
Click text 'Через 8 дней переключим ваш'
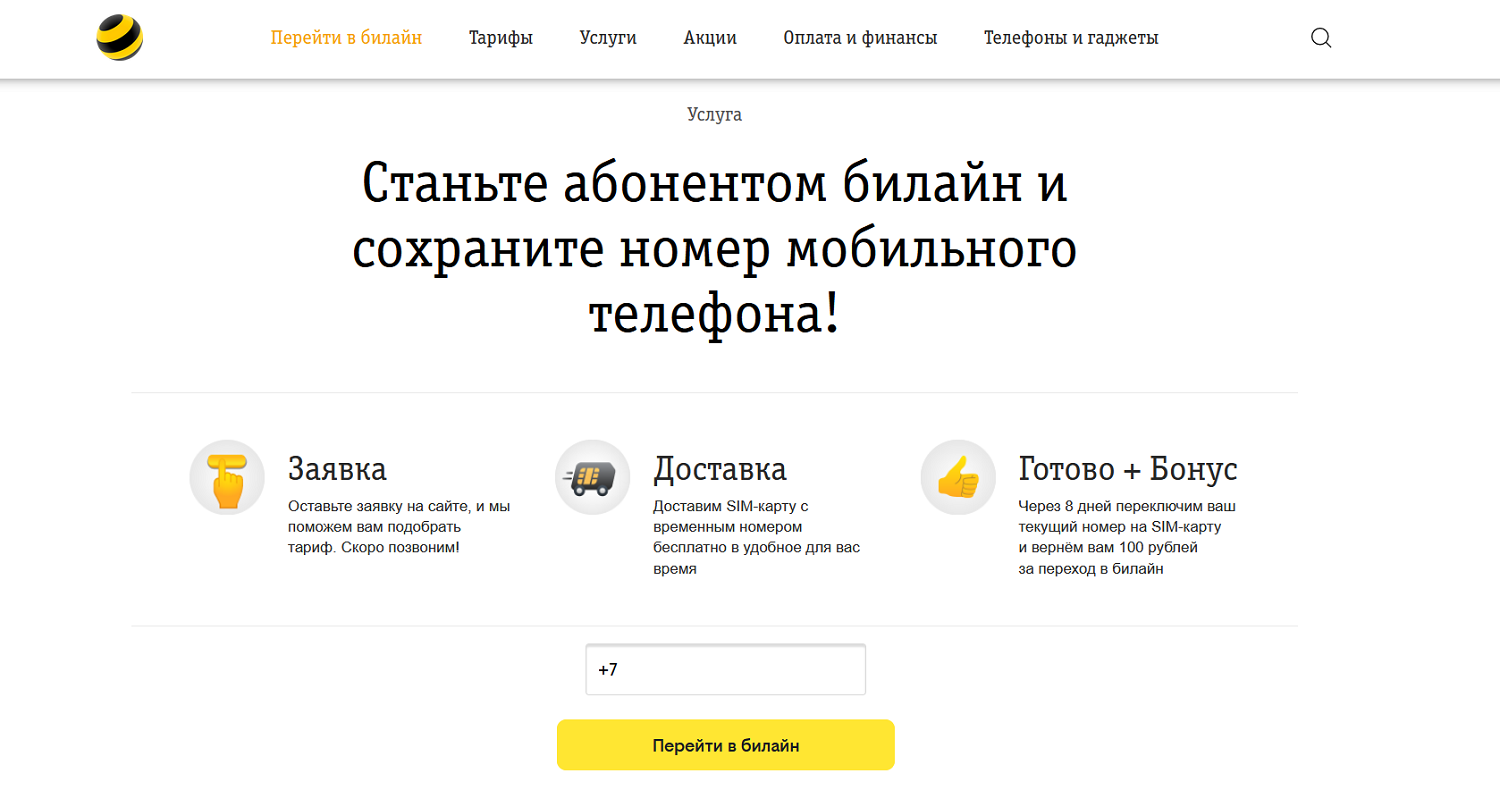point(1128,506)
